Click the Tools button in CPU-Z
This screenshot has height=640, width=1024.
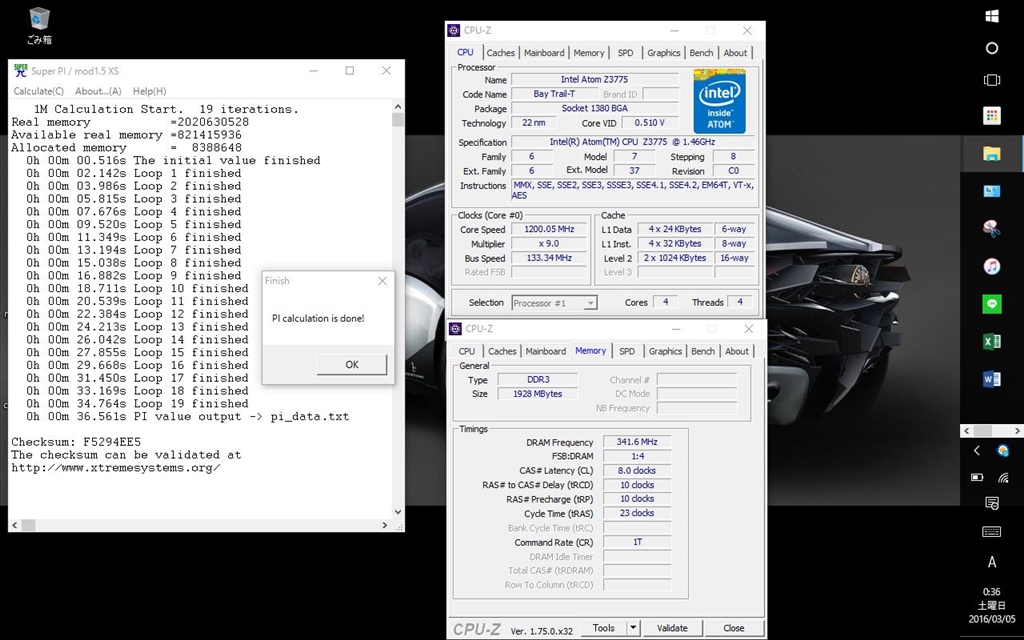pyautogui.click(x=603, y=628)
